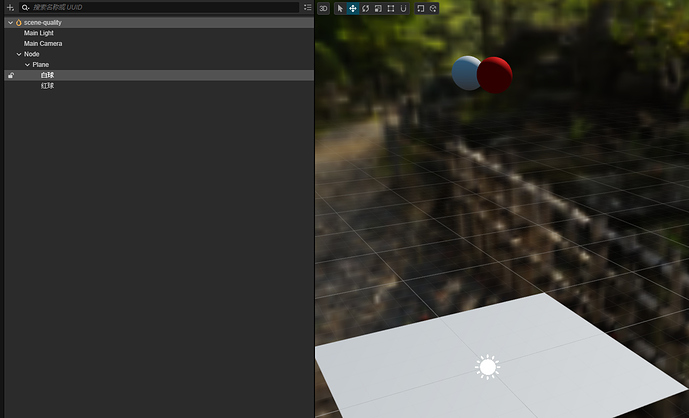Click the white sphere in viewport
The height and width of the screenshot is (418, 689).
[x=464, y=73]
